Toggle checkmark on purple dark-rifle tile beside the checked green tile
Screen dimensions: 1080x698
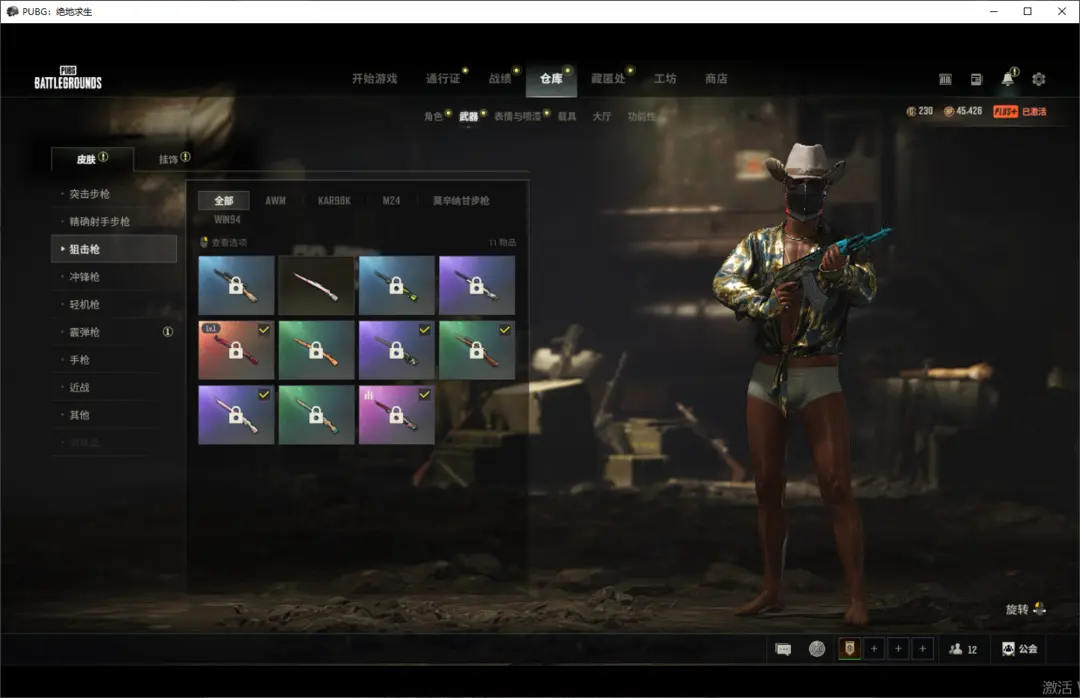point(424,330)
